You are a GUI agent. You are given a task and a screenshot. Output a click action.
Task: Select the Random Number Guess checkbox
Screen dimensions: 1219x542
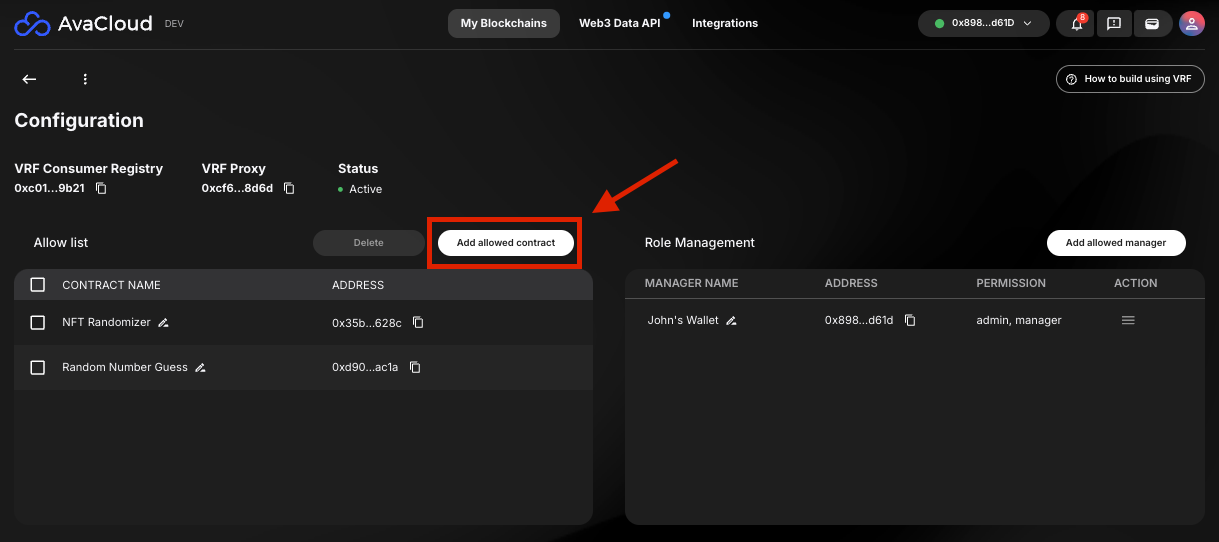click(38, 367)
